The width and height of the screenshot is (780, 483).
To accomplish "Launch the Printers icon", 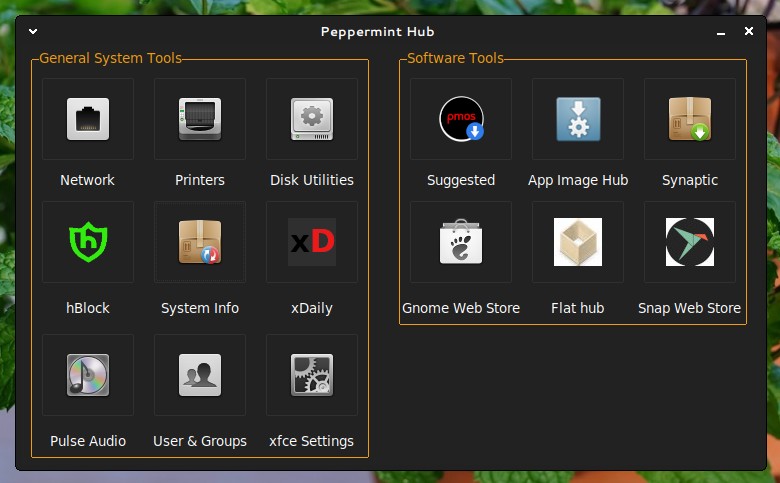I will [200, 119].
